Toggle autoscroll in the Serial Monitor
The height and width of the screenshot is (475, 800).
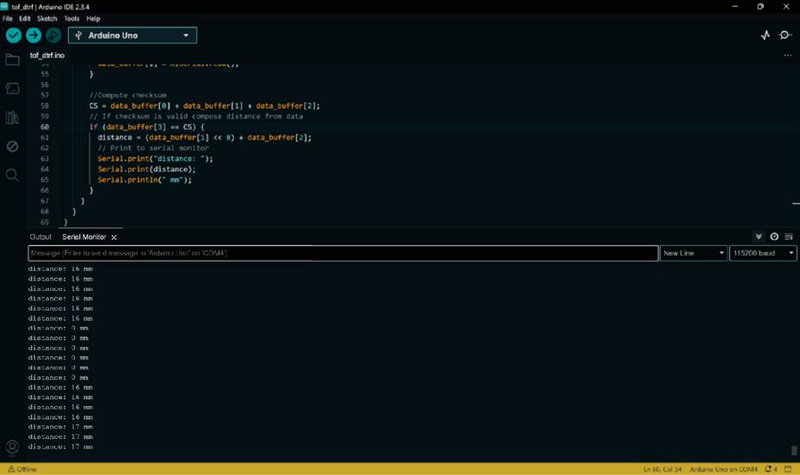tap(759, 237)
